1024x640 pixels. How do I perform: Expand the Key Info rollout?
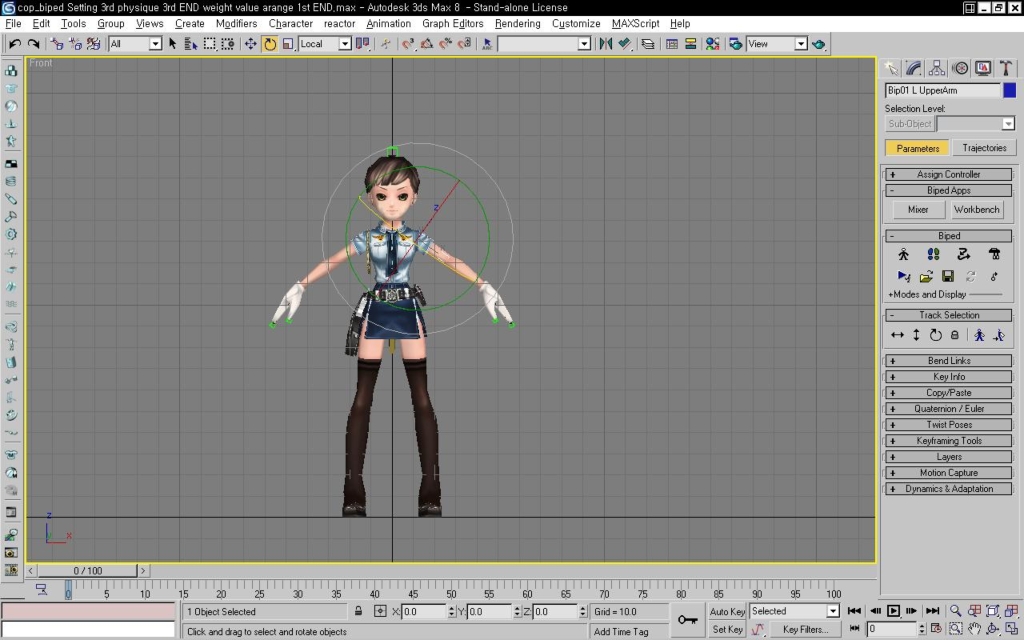(948, 377)
